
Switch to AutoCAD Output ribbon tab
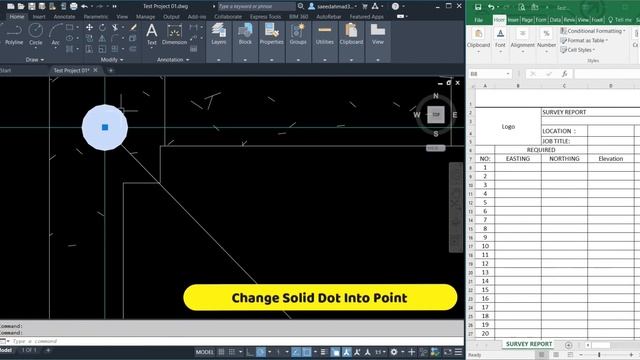171,17
